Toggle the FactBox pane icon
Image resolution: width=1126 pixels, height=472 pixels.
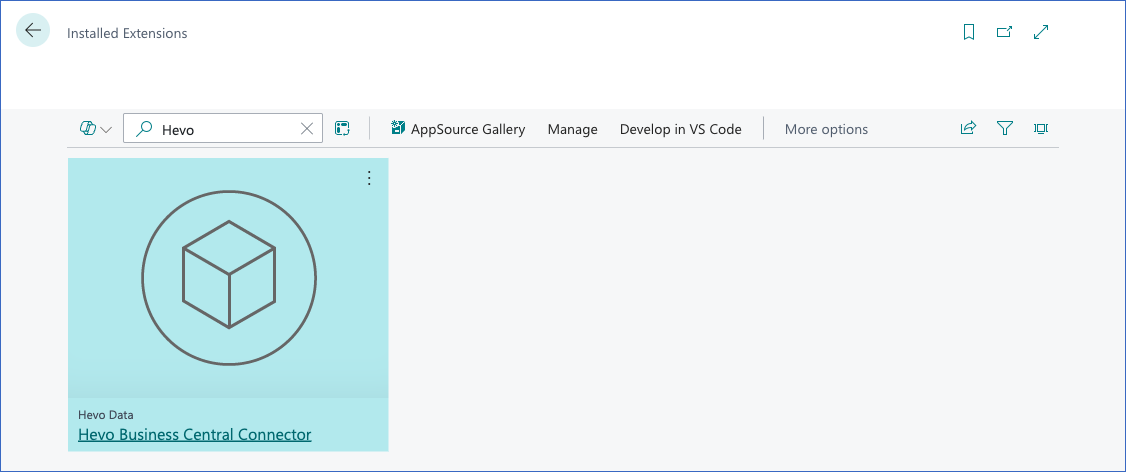point(1041,129)
